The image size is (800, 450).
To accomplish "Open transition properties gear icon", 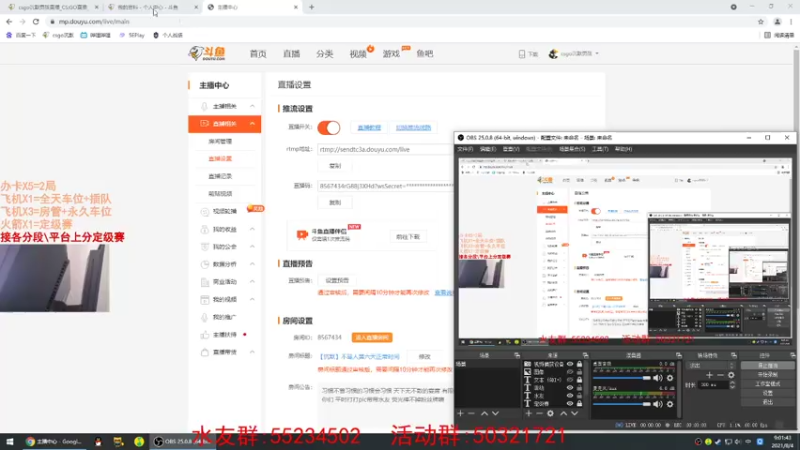I will coord(731,375).
